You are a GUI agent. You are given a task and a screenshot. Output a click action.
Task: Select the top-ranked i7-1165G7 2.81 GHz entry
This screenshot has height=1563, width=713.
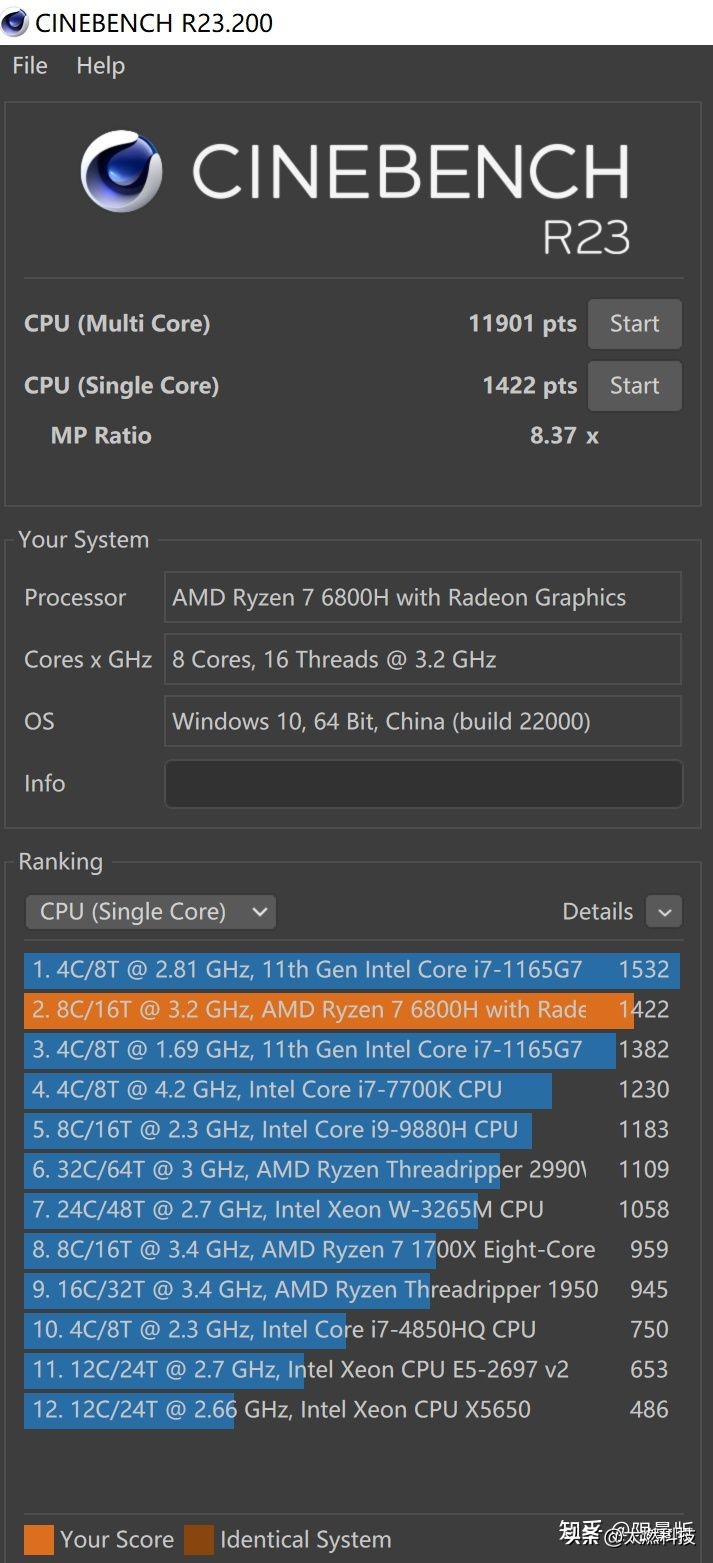click(x=330, y=969)
